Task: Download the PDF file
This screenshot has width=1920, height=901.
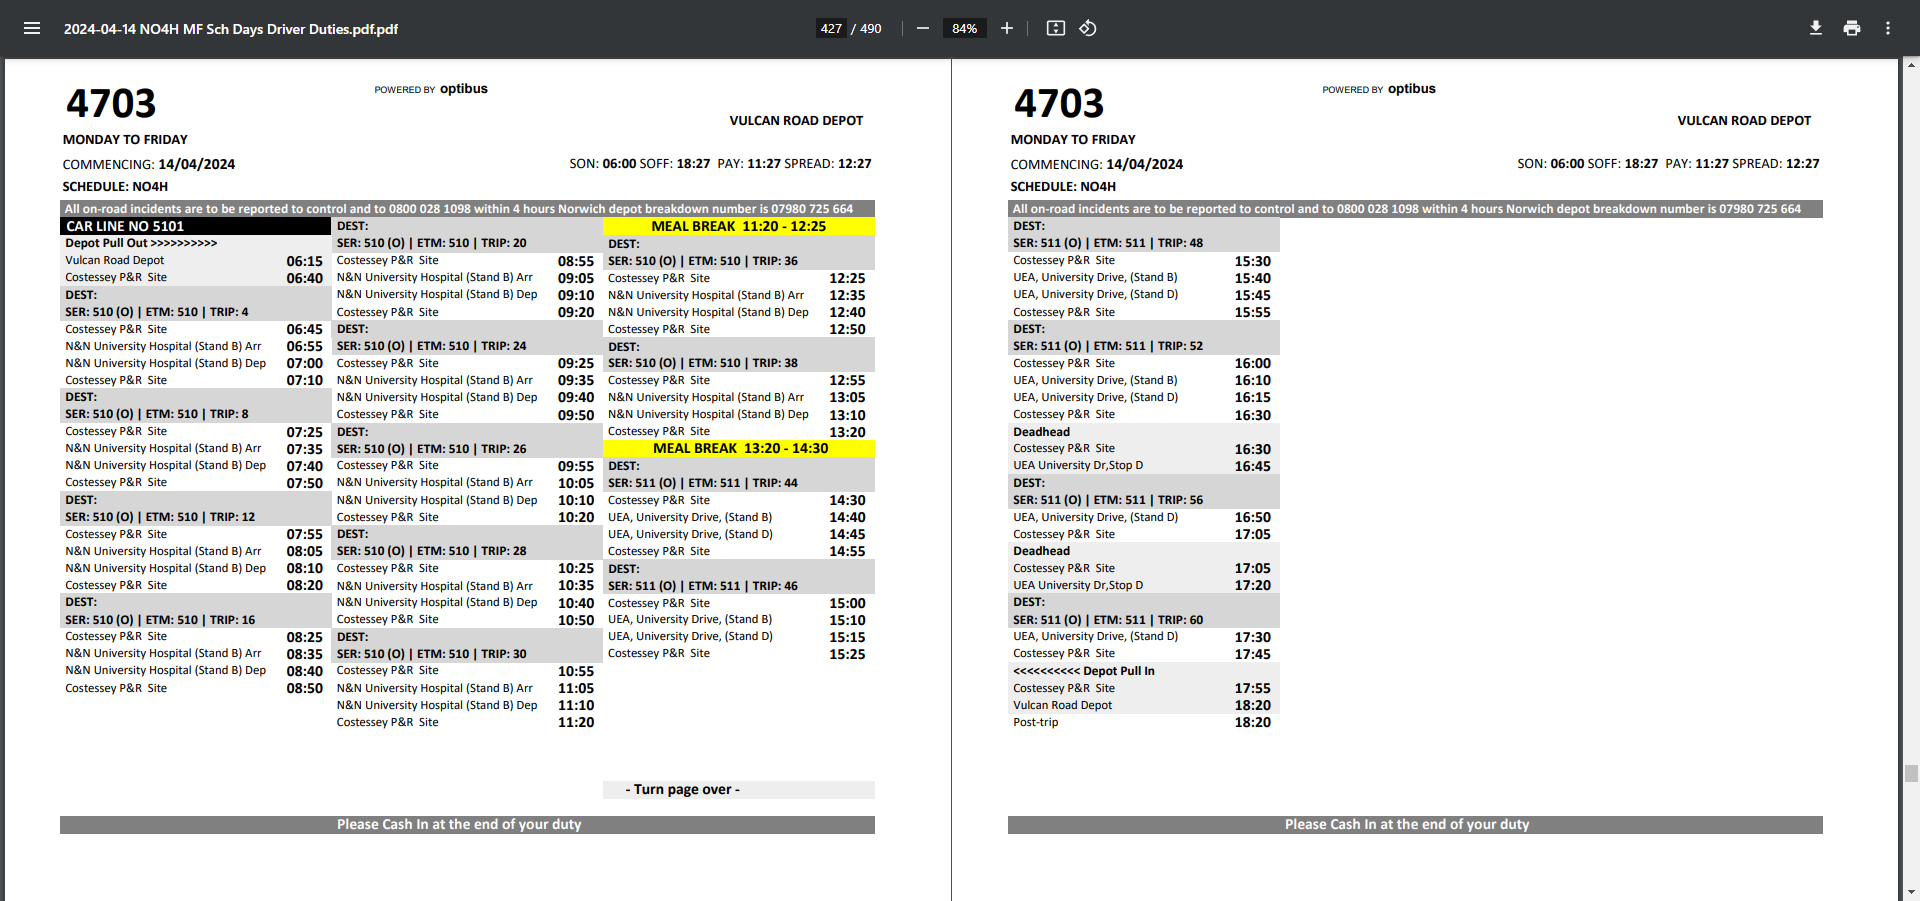Action: click(x=1815, y=28)
